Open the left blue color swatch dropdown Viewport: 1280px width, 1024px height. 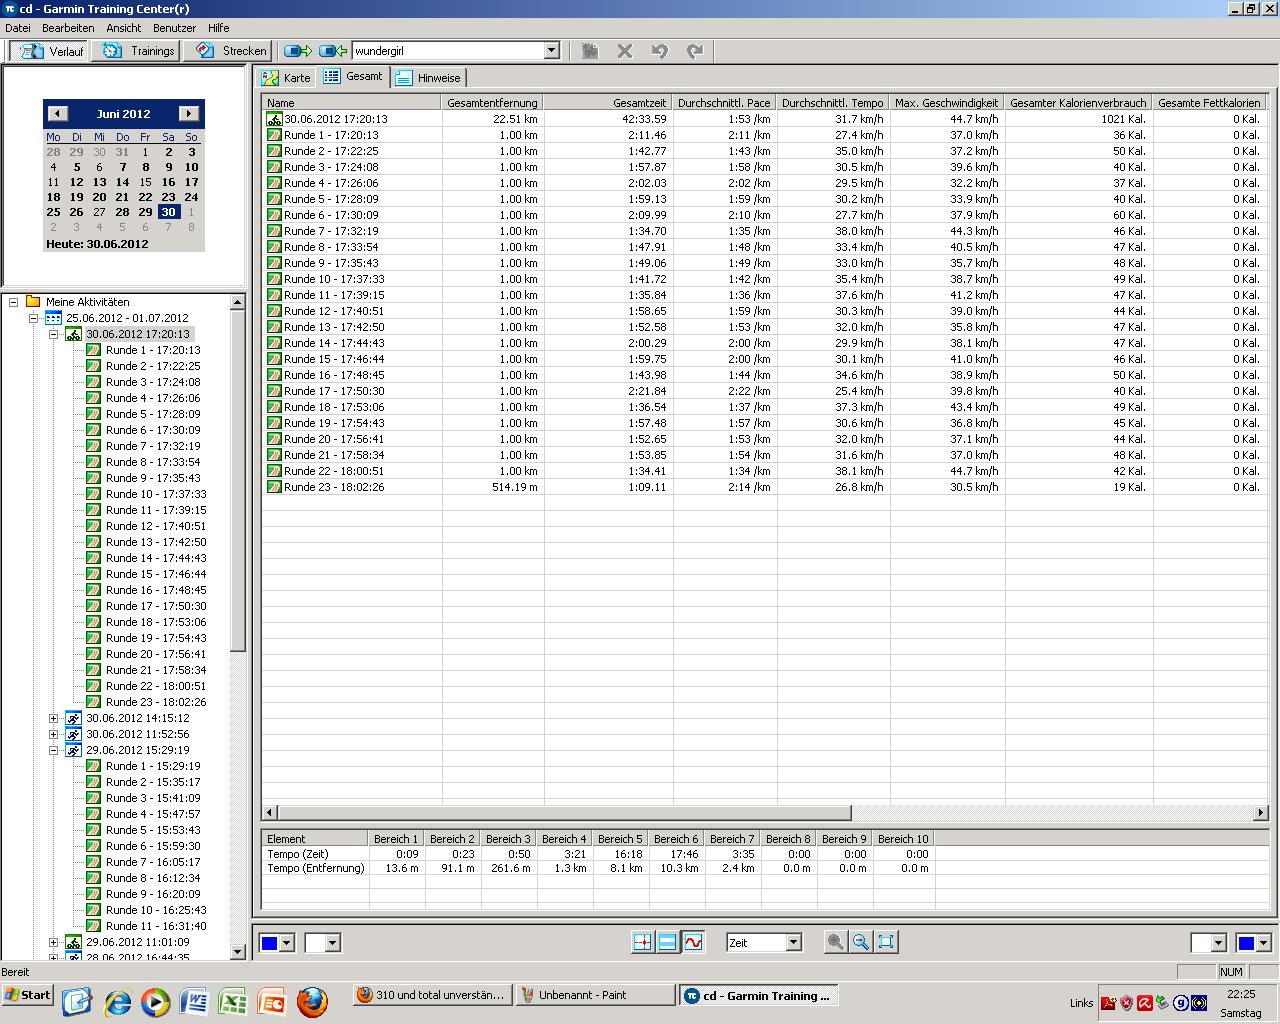[287, 943]
